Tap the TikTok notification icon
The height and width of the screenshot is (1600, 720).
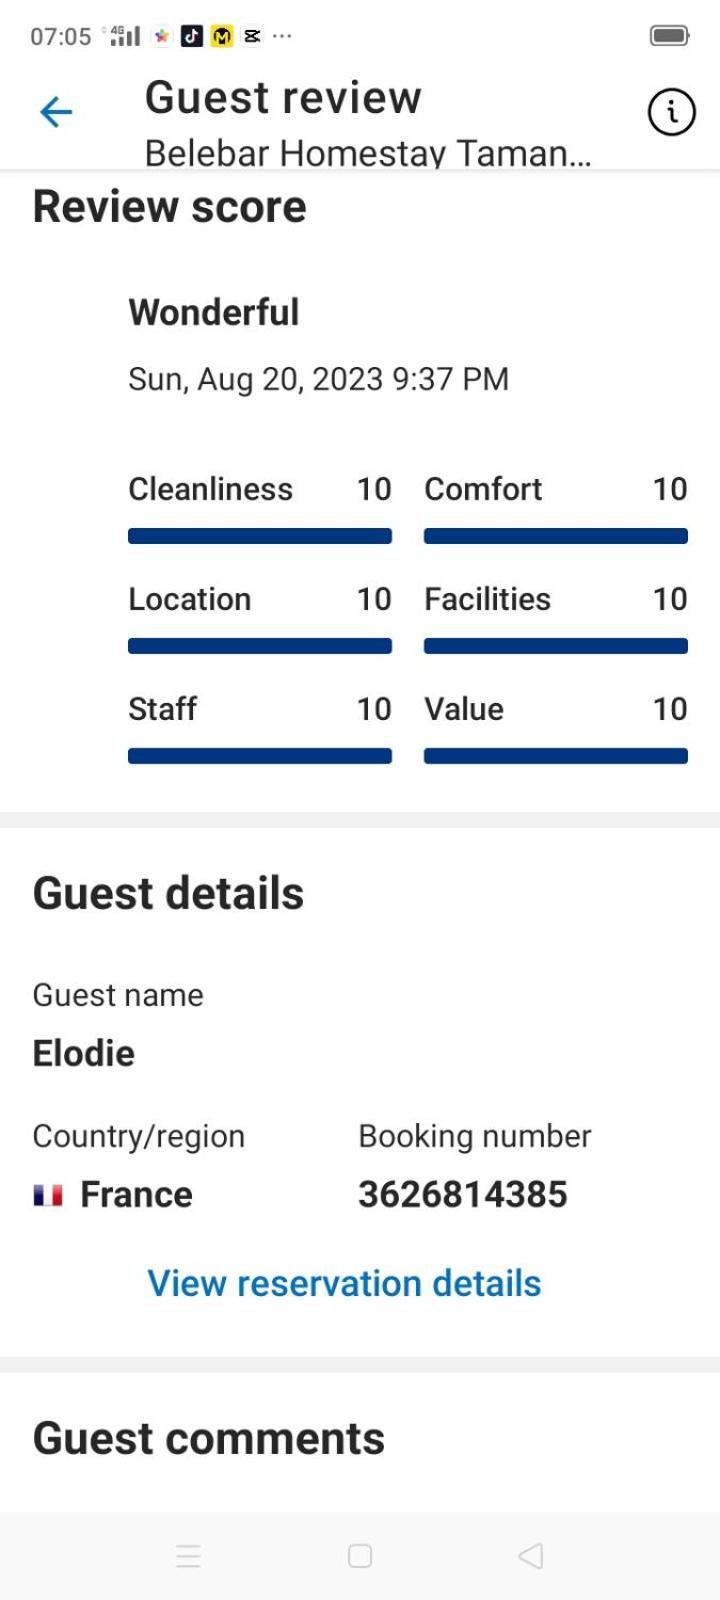point(192,36)
